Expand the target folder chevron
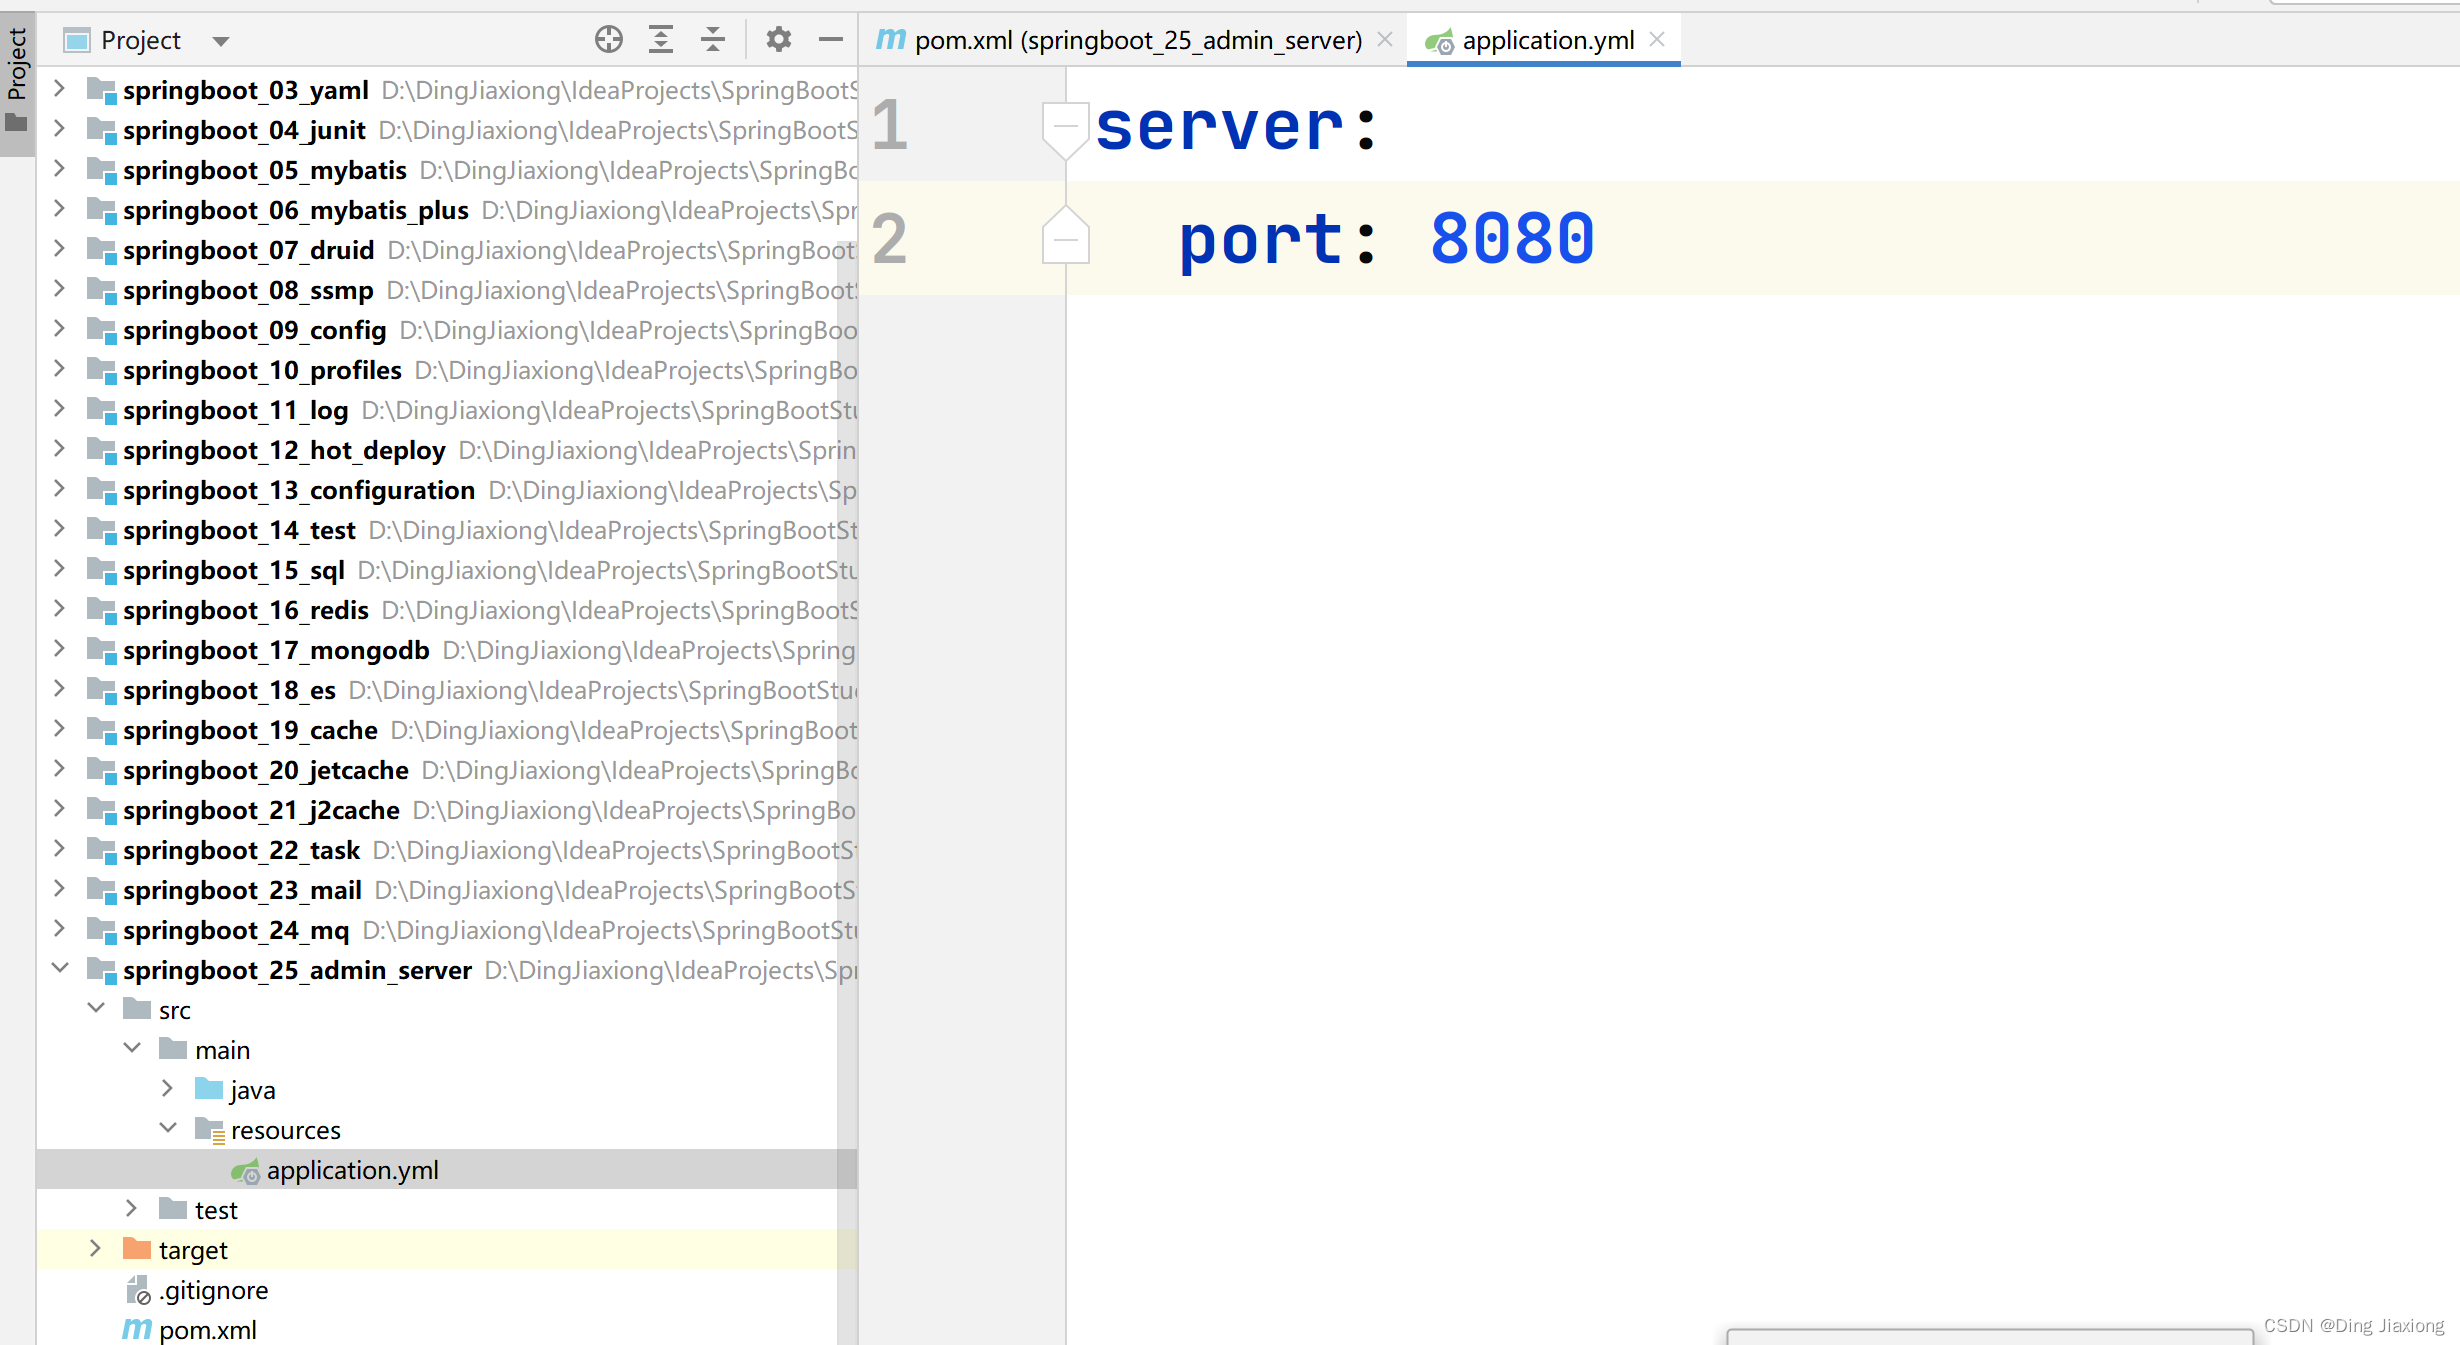 point(95,1248)
